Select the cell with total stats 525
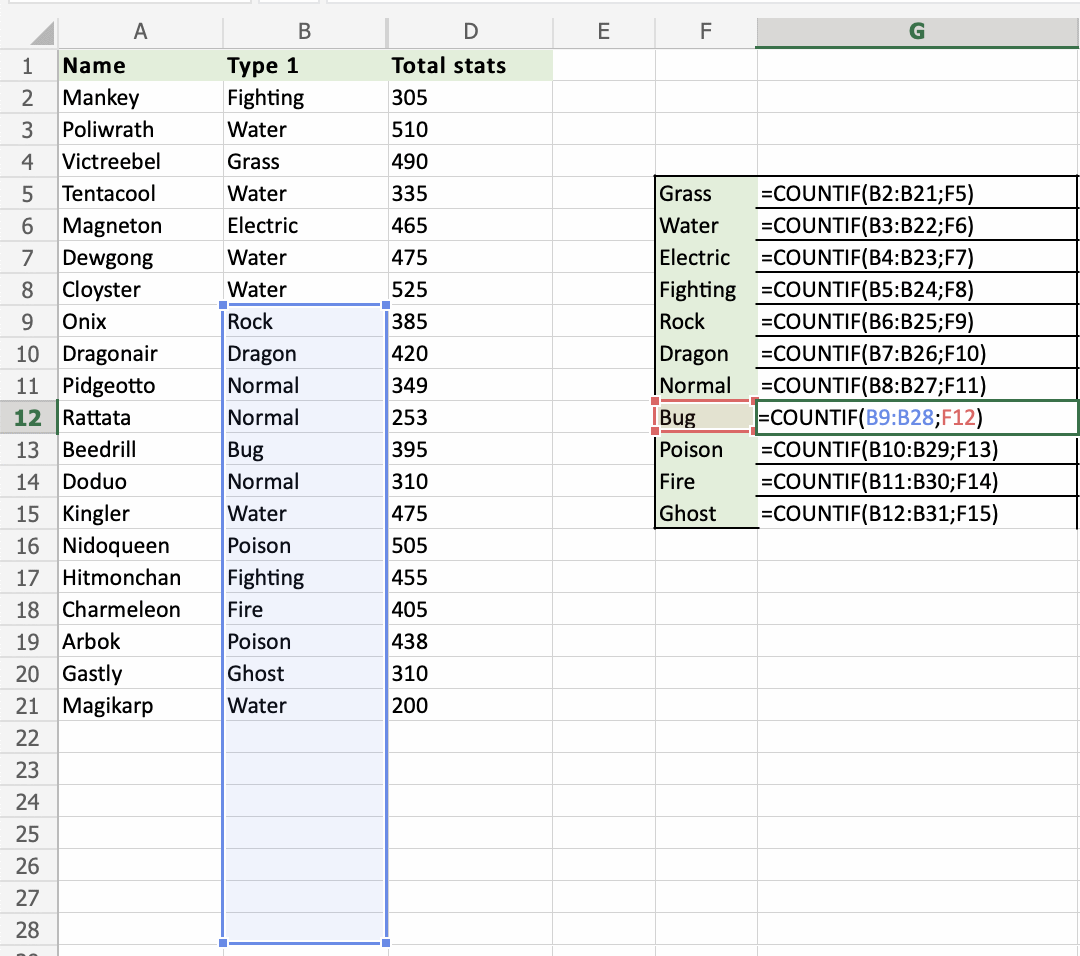Image resolution: width=1080 pixels, height=956 pixels. 469,290
